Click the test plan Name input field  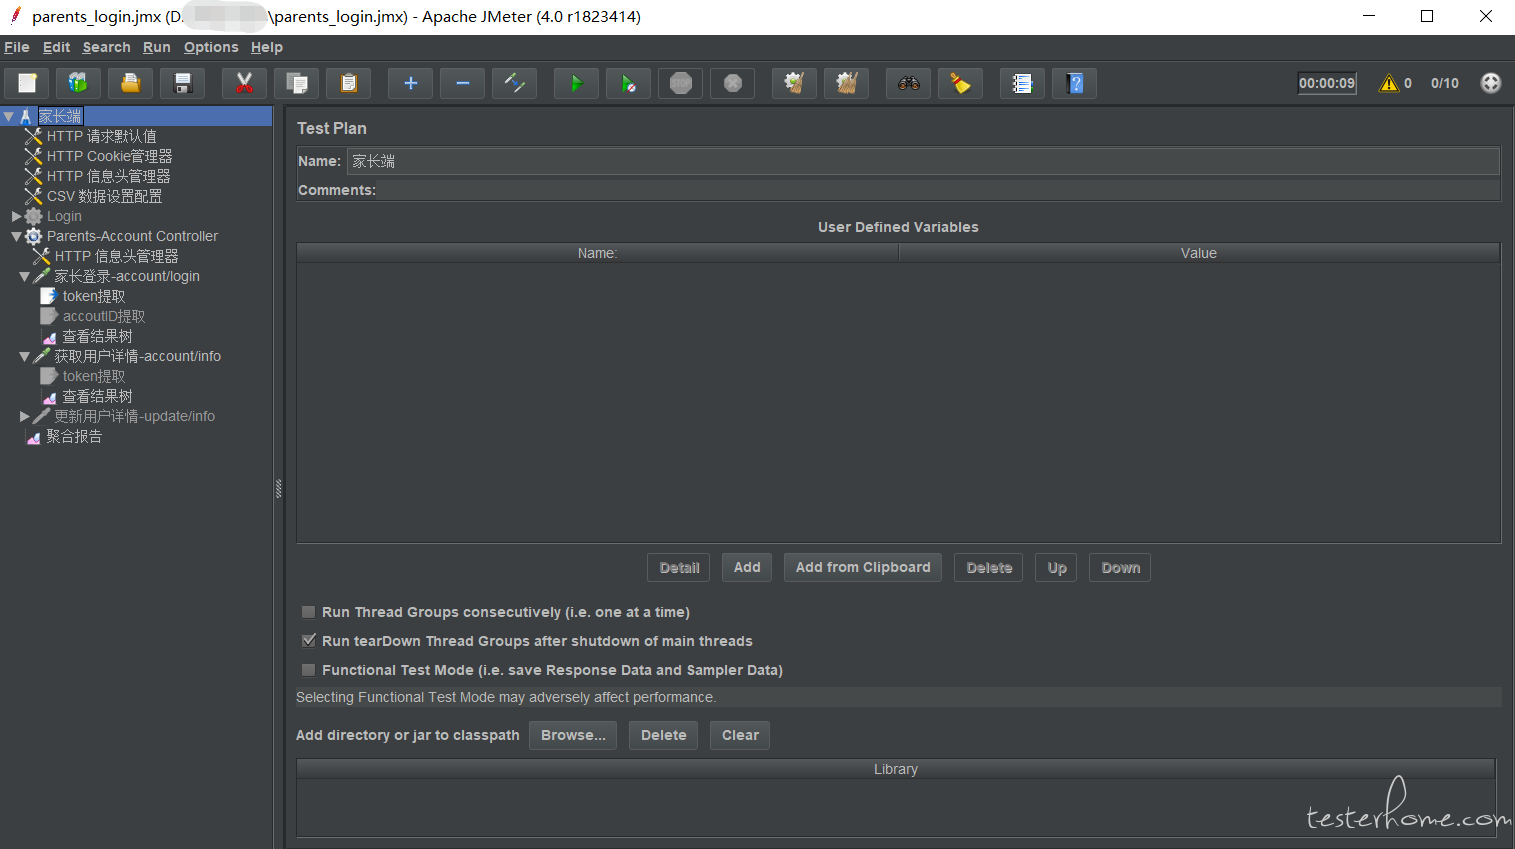(923, 161)
